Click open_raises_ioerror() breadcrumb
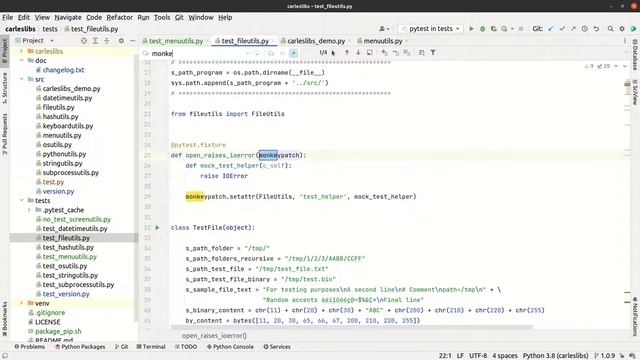Screen dimensions: 640x360 tap(214, 336)
